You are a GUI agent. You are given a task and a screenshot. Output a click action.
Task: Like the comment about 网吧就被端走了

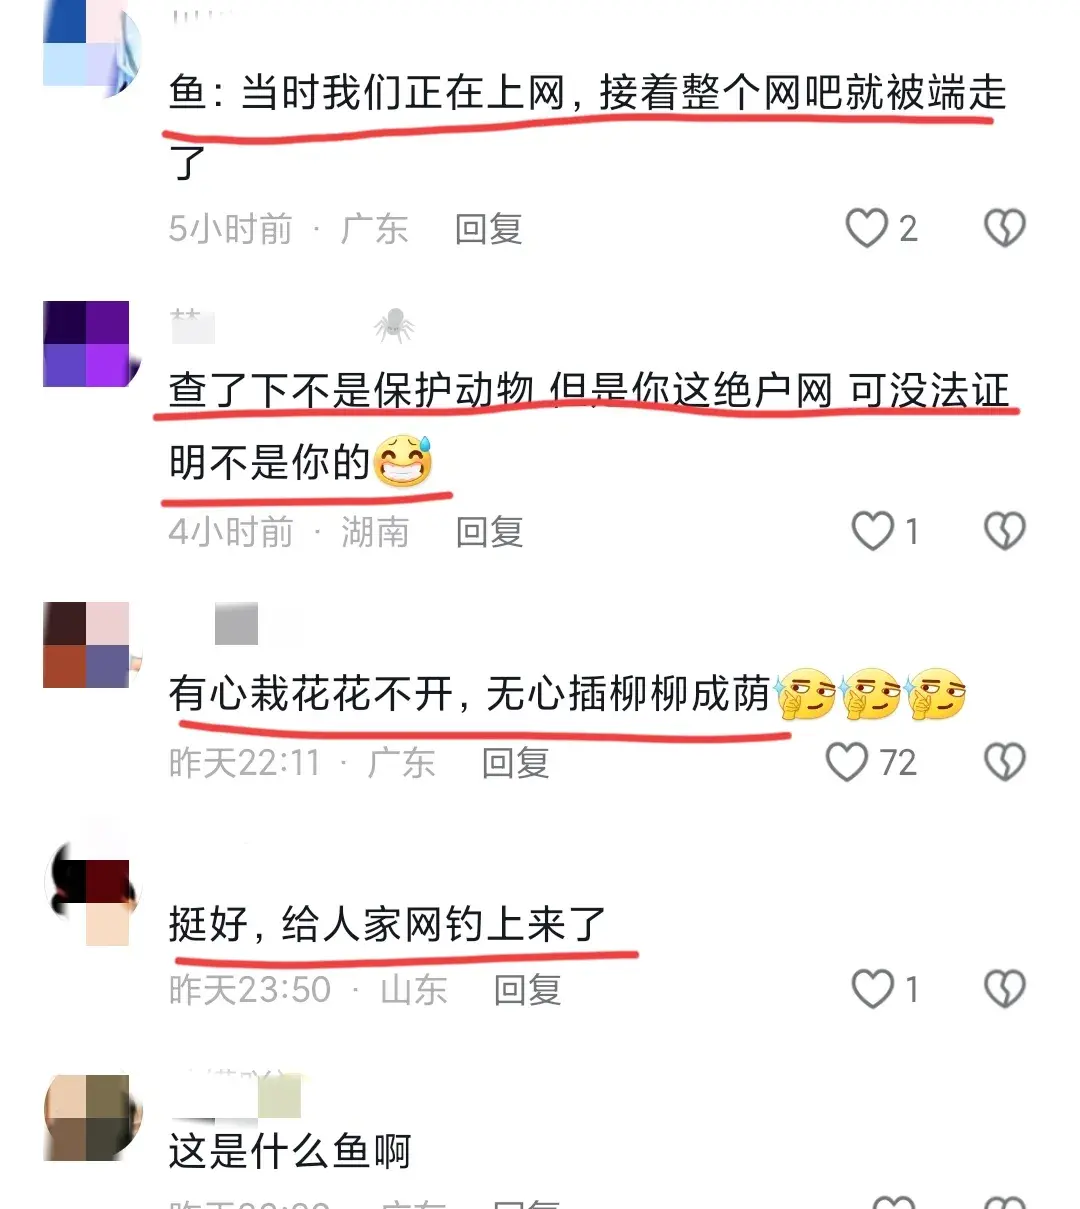(866, 228)
